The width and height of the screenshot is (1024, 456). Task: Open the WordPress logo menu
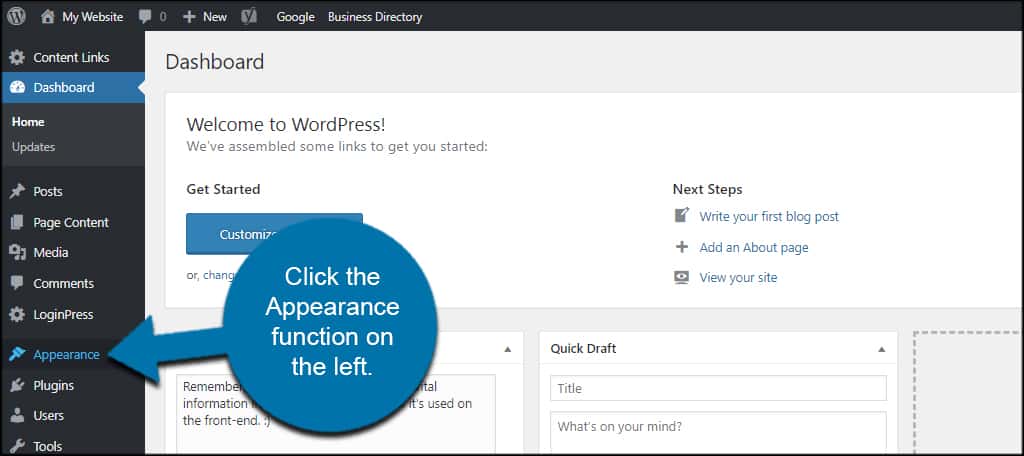point(16,17)
